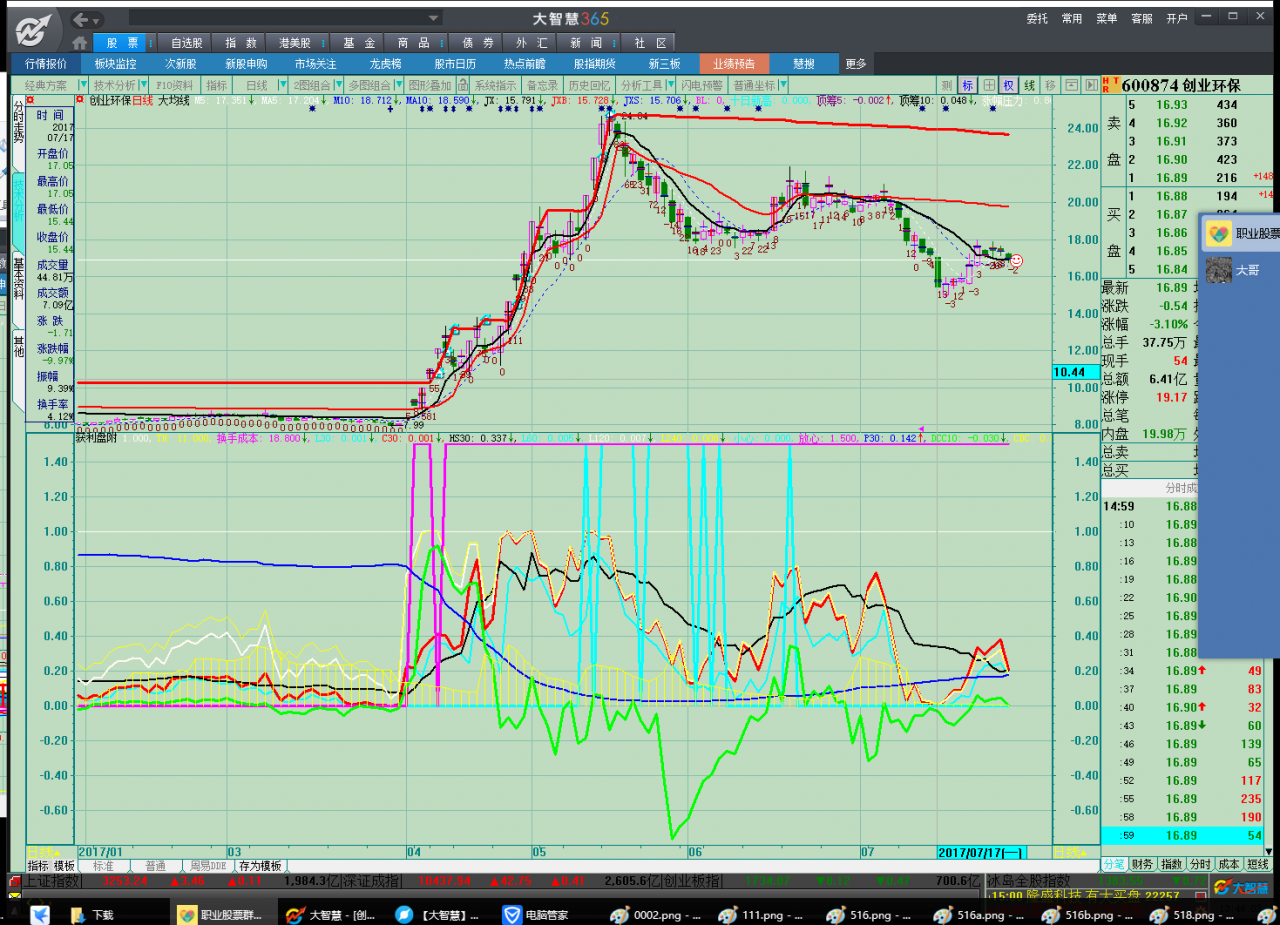Open the 委托 menu
The width and height of the screenshot is (1280, 925).
coord(1037,18)
